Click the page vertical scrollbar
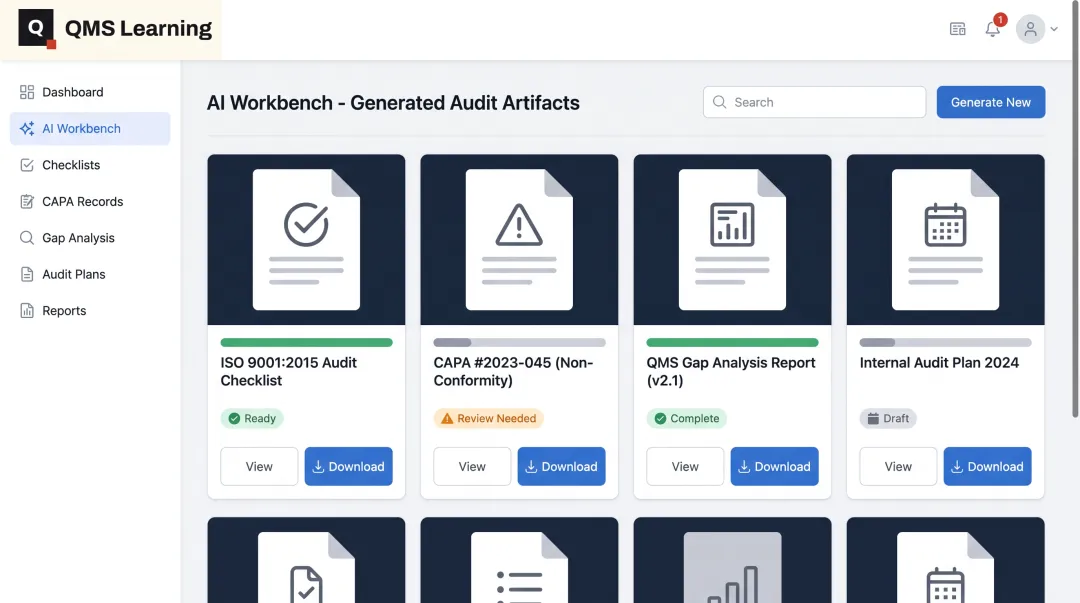The height and width of the screenshot is (603, 1080). 1075,210
